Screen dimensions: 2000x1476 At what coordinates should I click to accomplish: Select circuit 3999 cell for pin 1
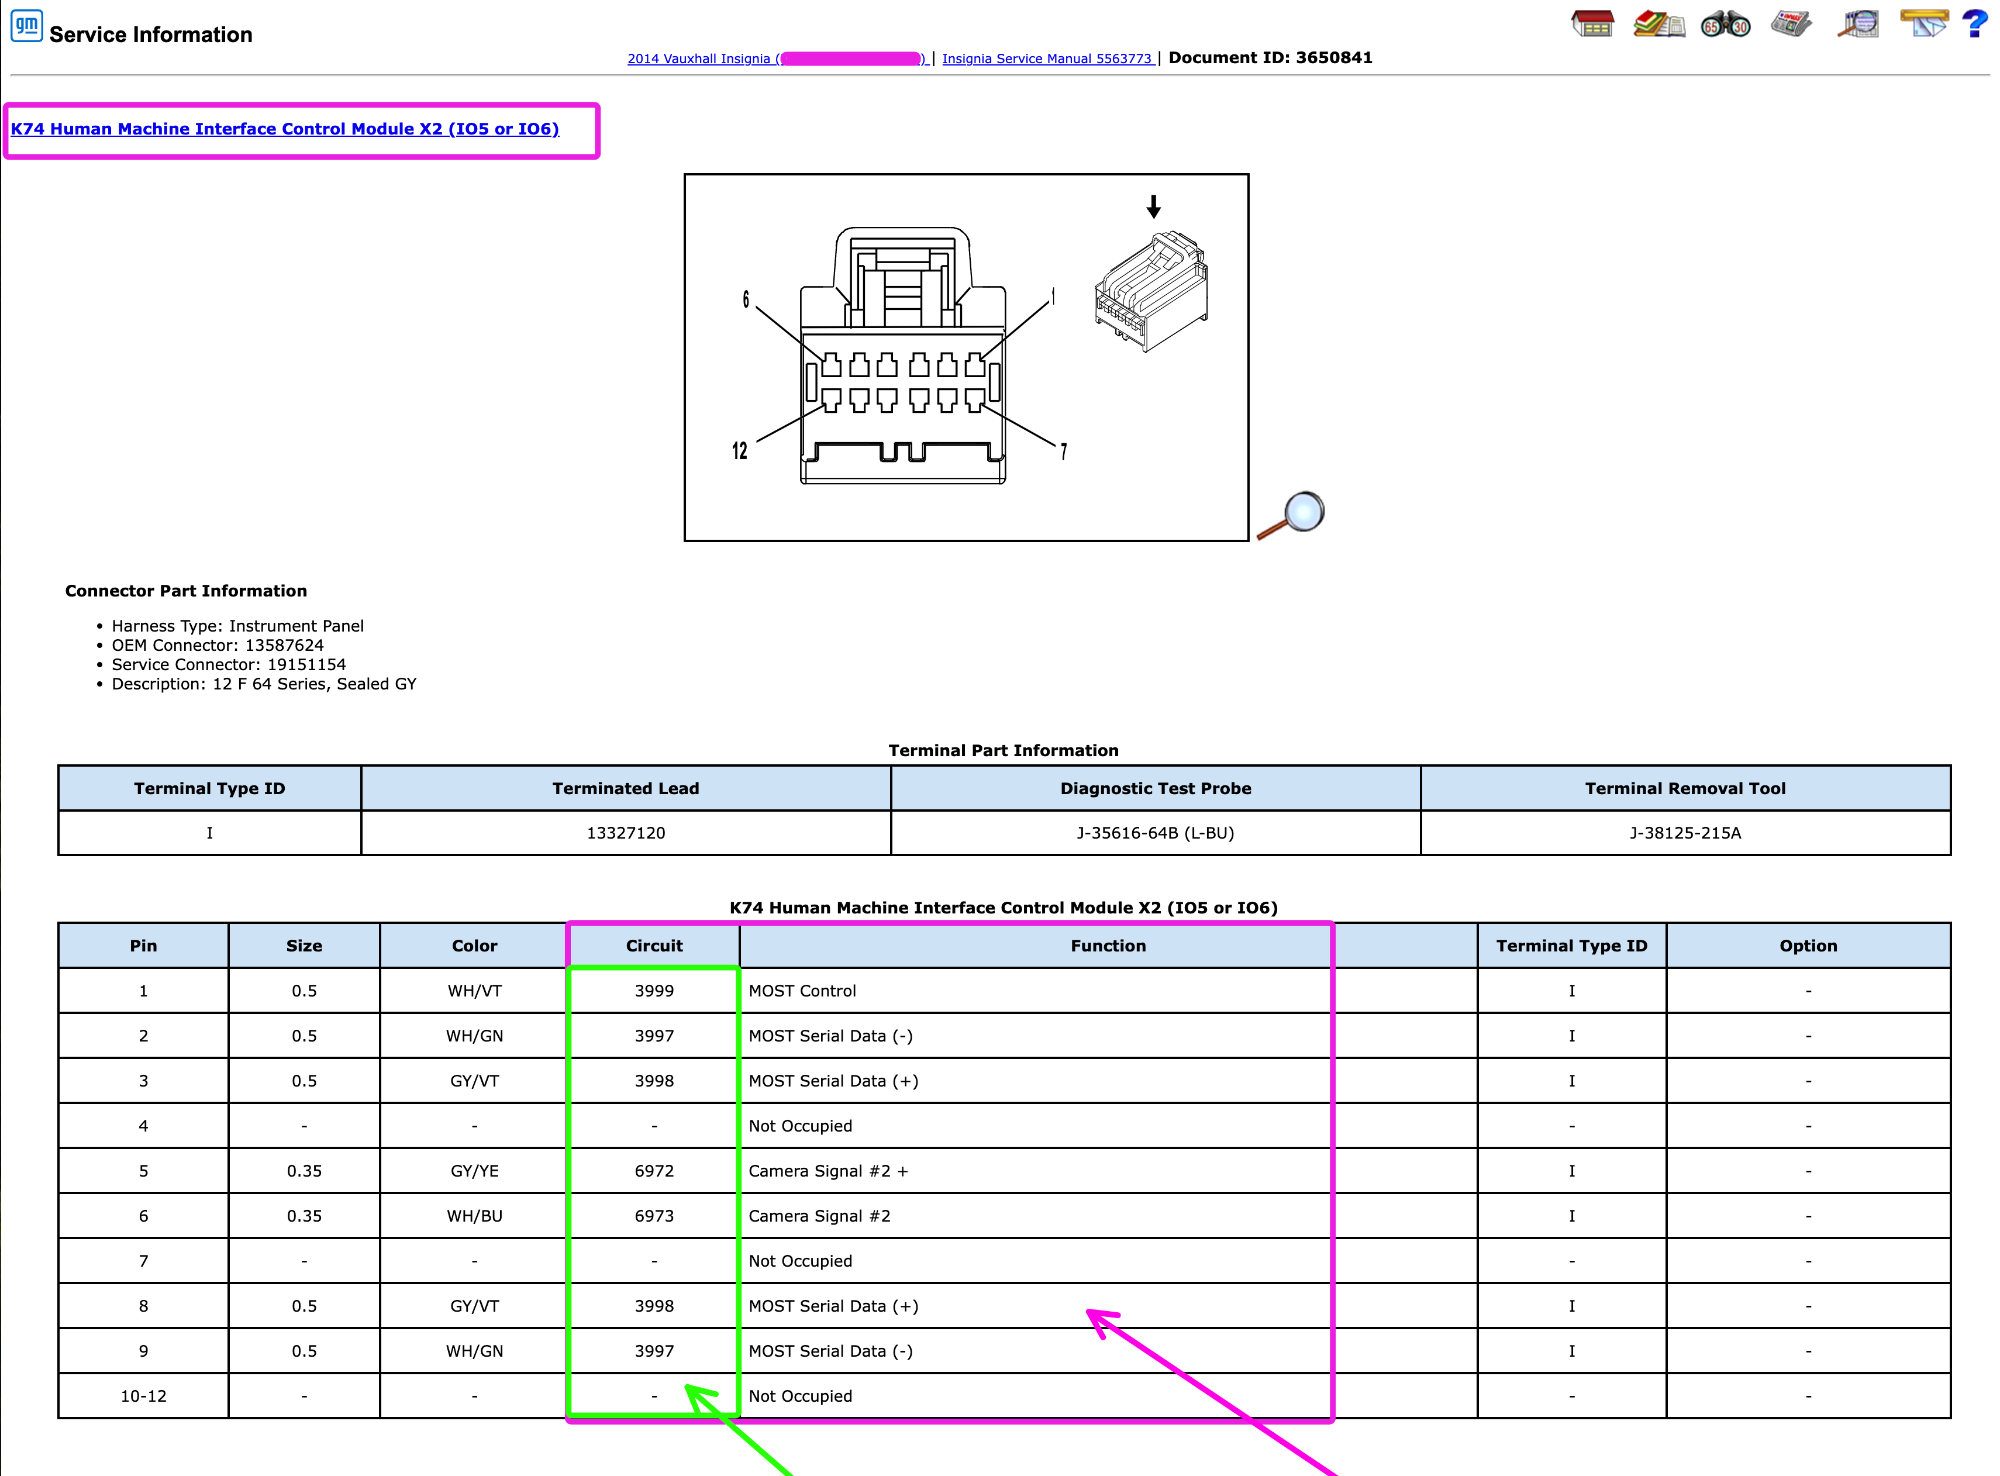654,991
